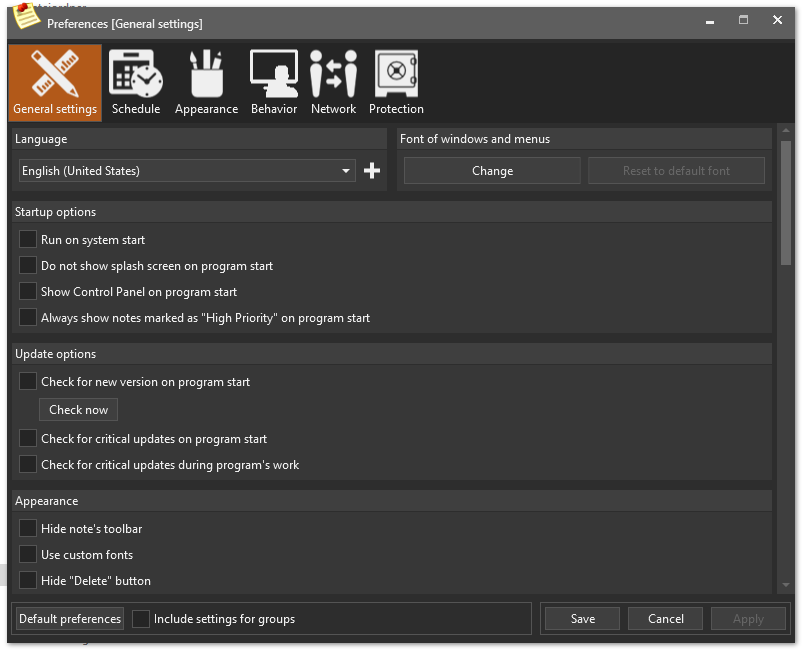This screenshot has height=650, width=802.
Task: Click the Language section header
Action: click(x=199, y=139)
